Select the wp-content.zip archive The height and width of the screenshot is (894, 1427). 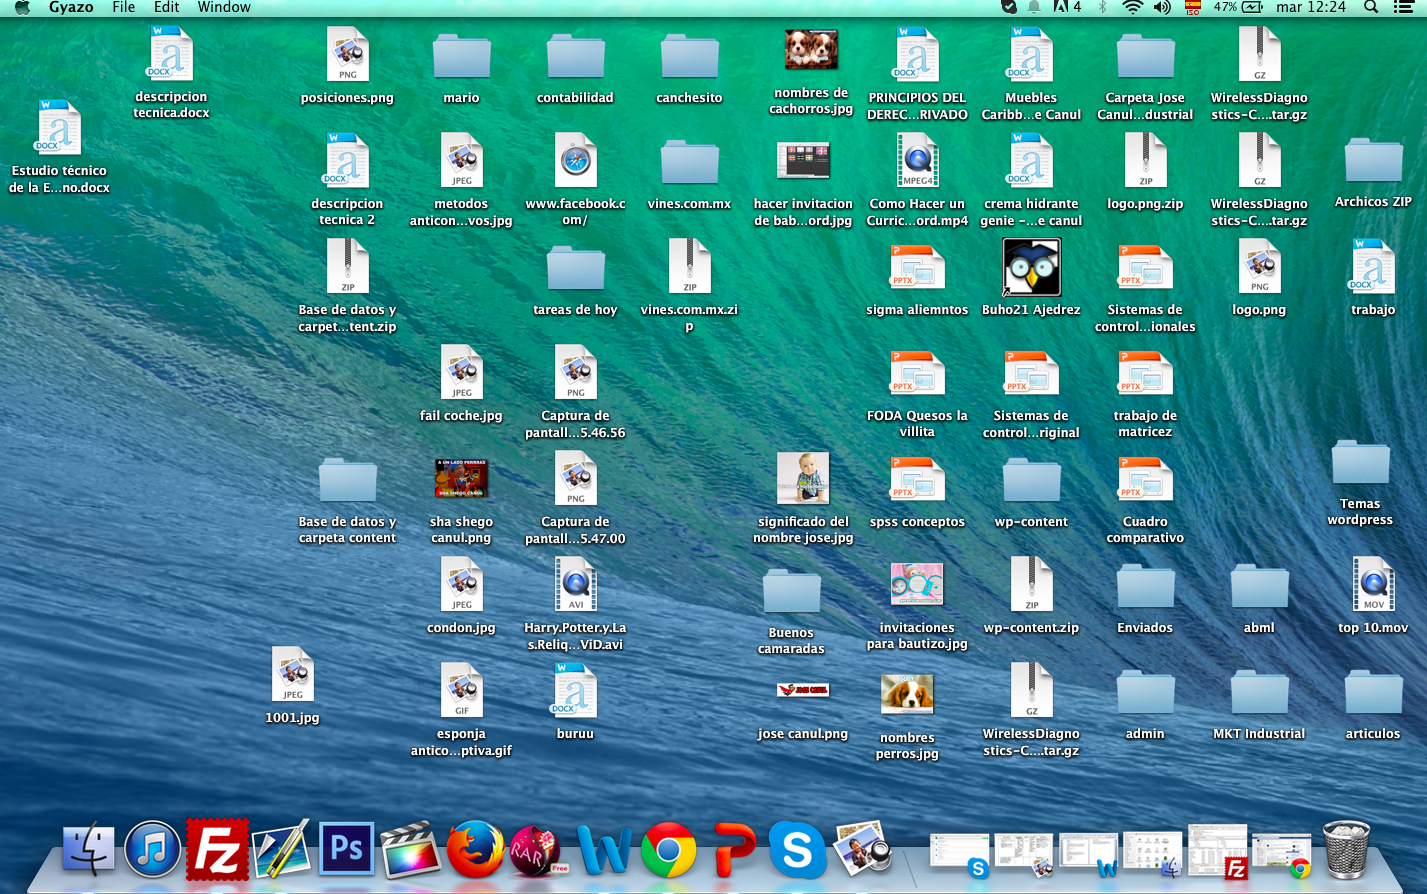click(x=1031, y=596)
